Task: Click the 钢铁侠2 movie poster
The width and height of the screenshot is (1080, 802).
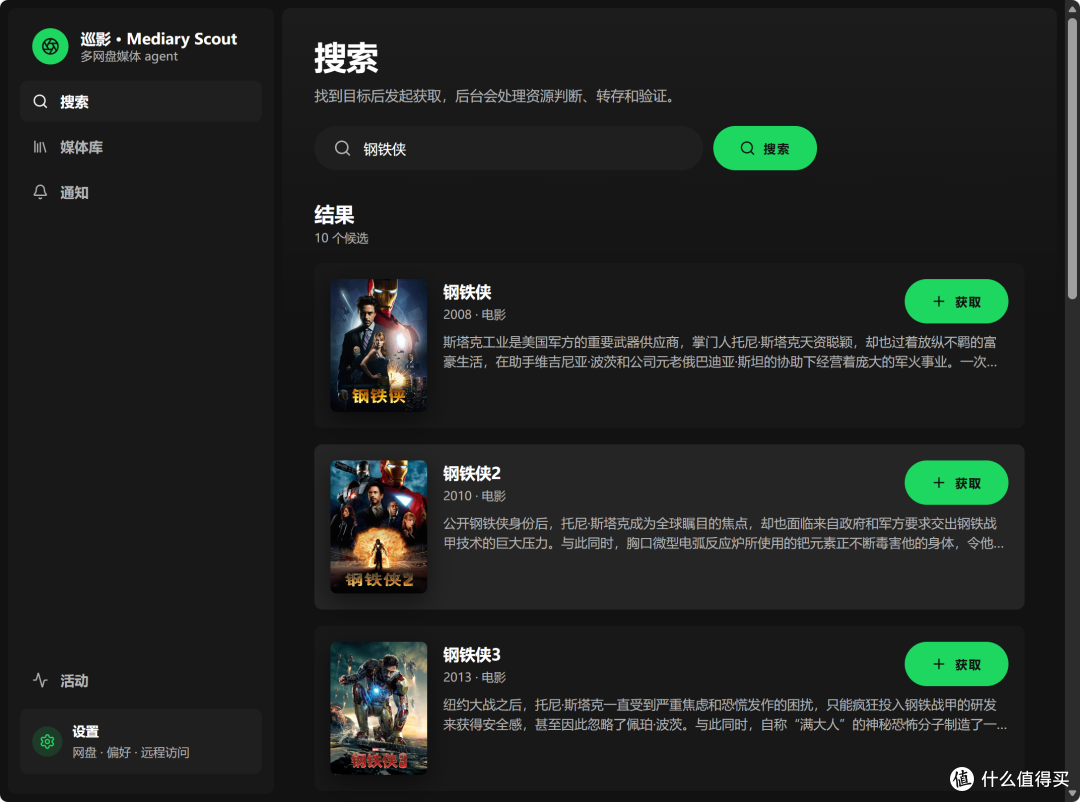Action: point(378,526)
